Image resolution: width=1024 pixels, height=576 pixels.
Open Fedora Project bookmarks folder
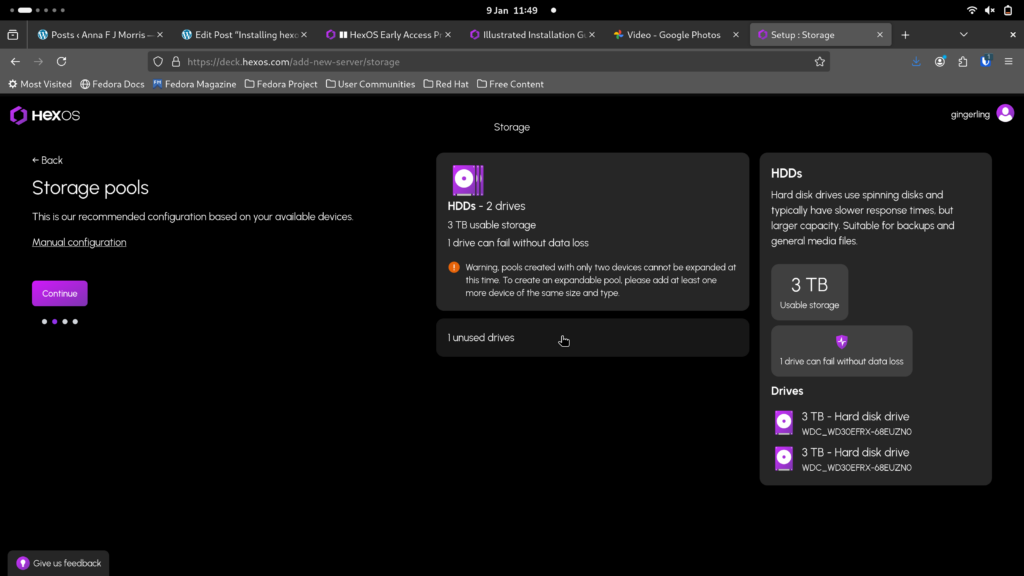(281, 84)
